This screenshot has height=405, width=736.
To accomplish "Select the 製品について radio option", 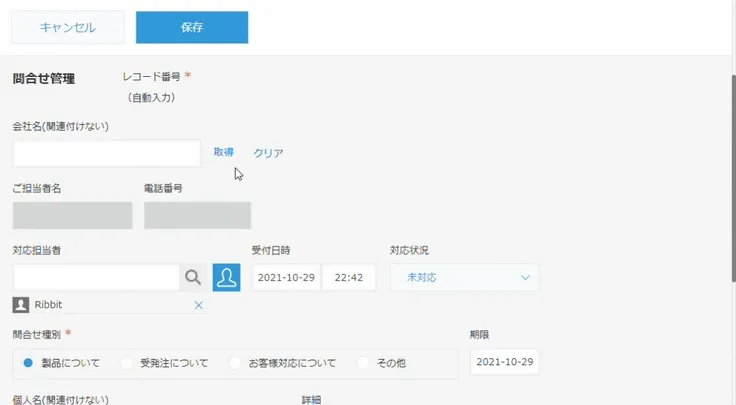I will coord(28,363).
